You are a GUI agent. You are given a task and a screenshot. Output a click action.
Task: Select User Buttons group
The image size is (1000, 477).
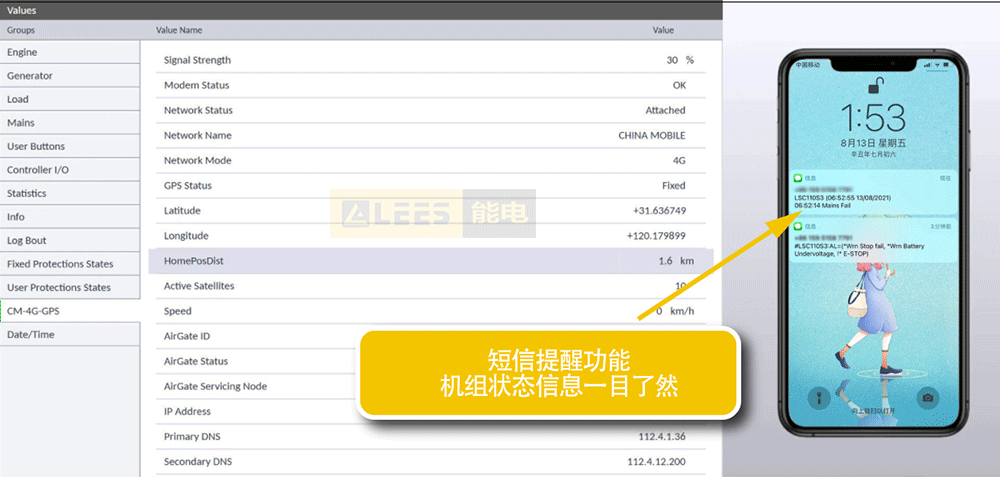[x=70, y=147]
